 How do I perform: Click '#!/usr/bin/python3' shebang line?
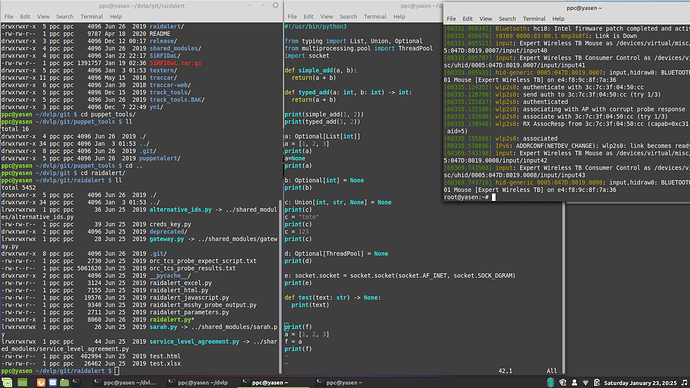[316, 26]
